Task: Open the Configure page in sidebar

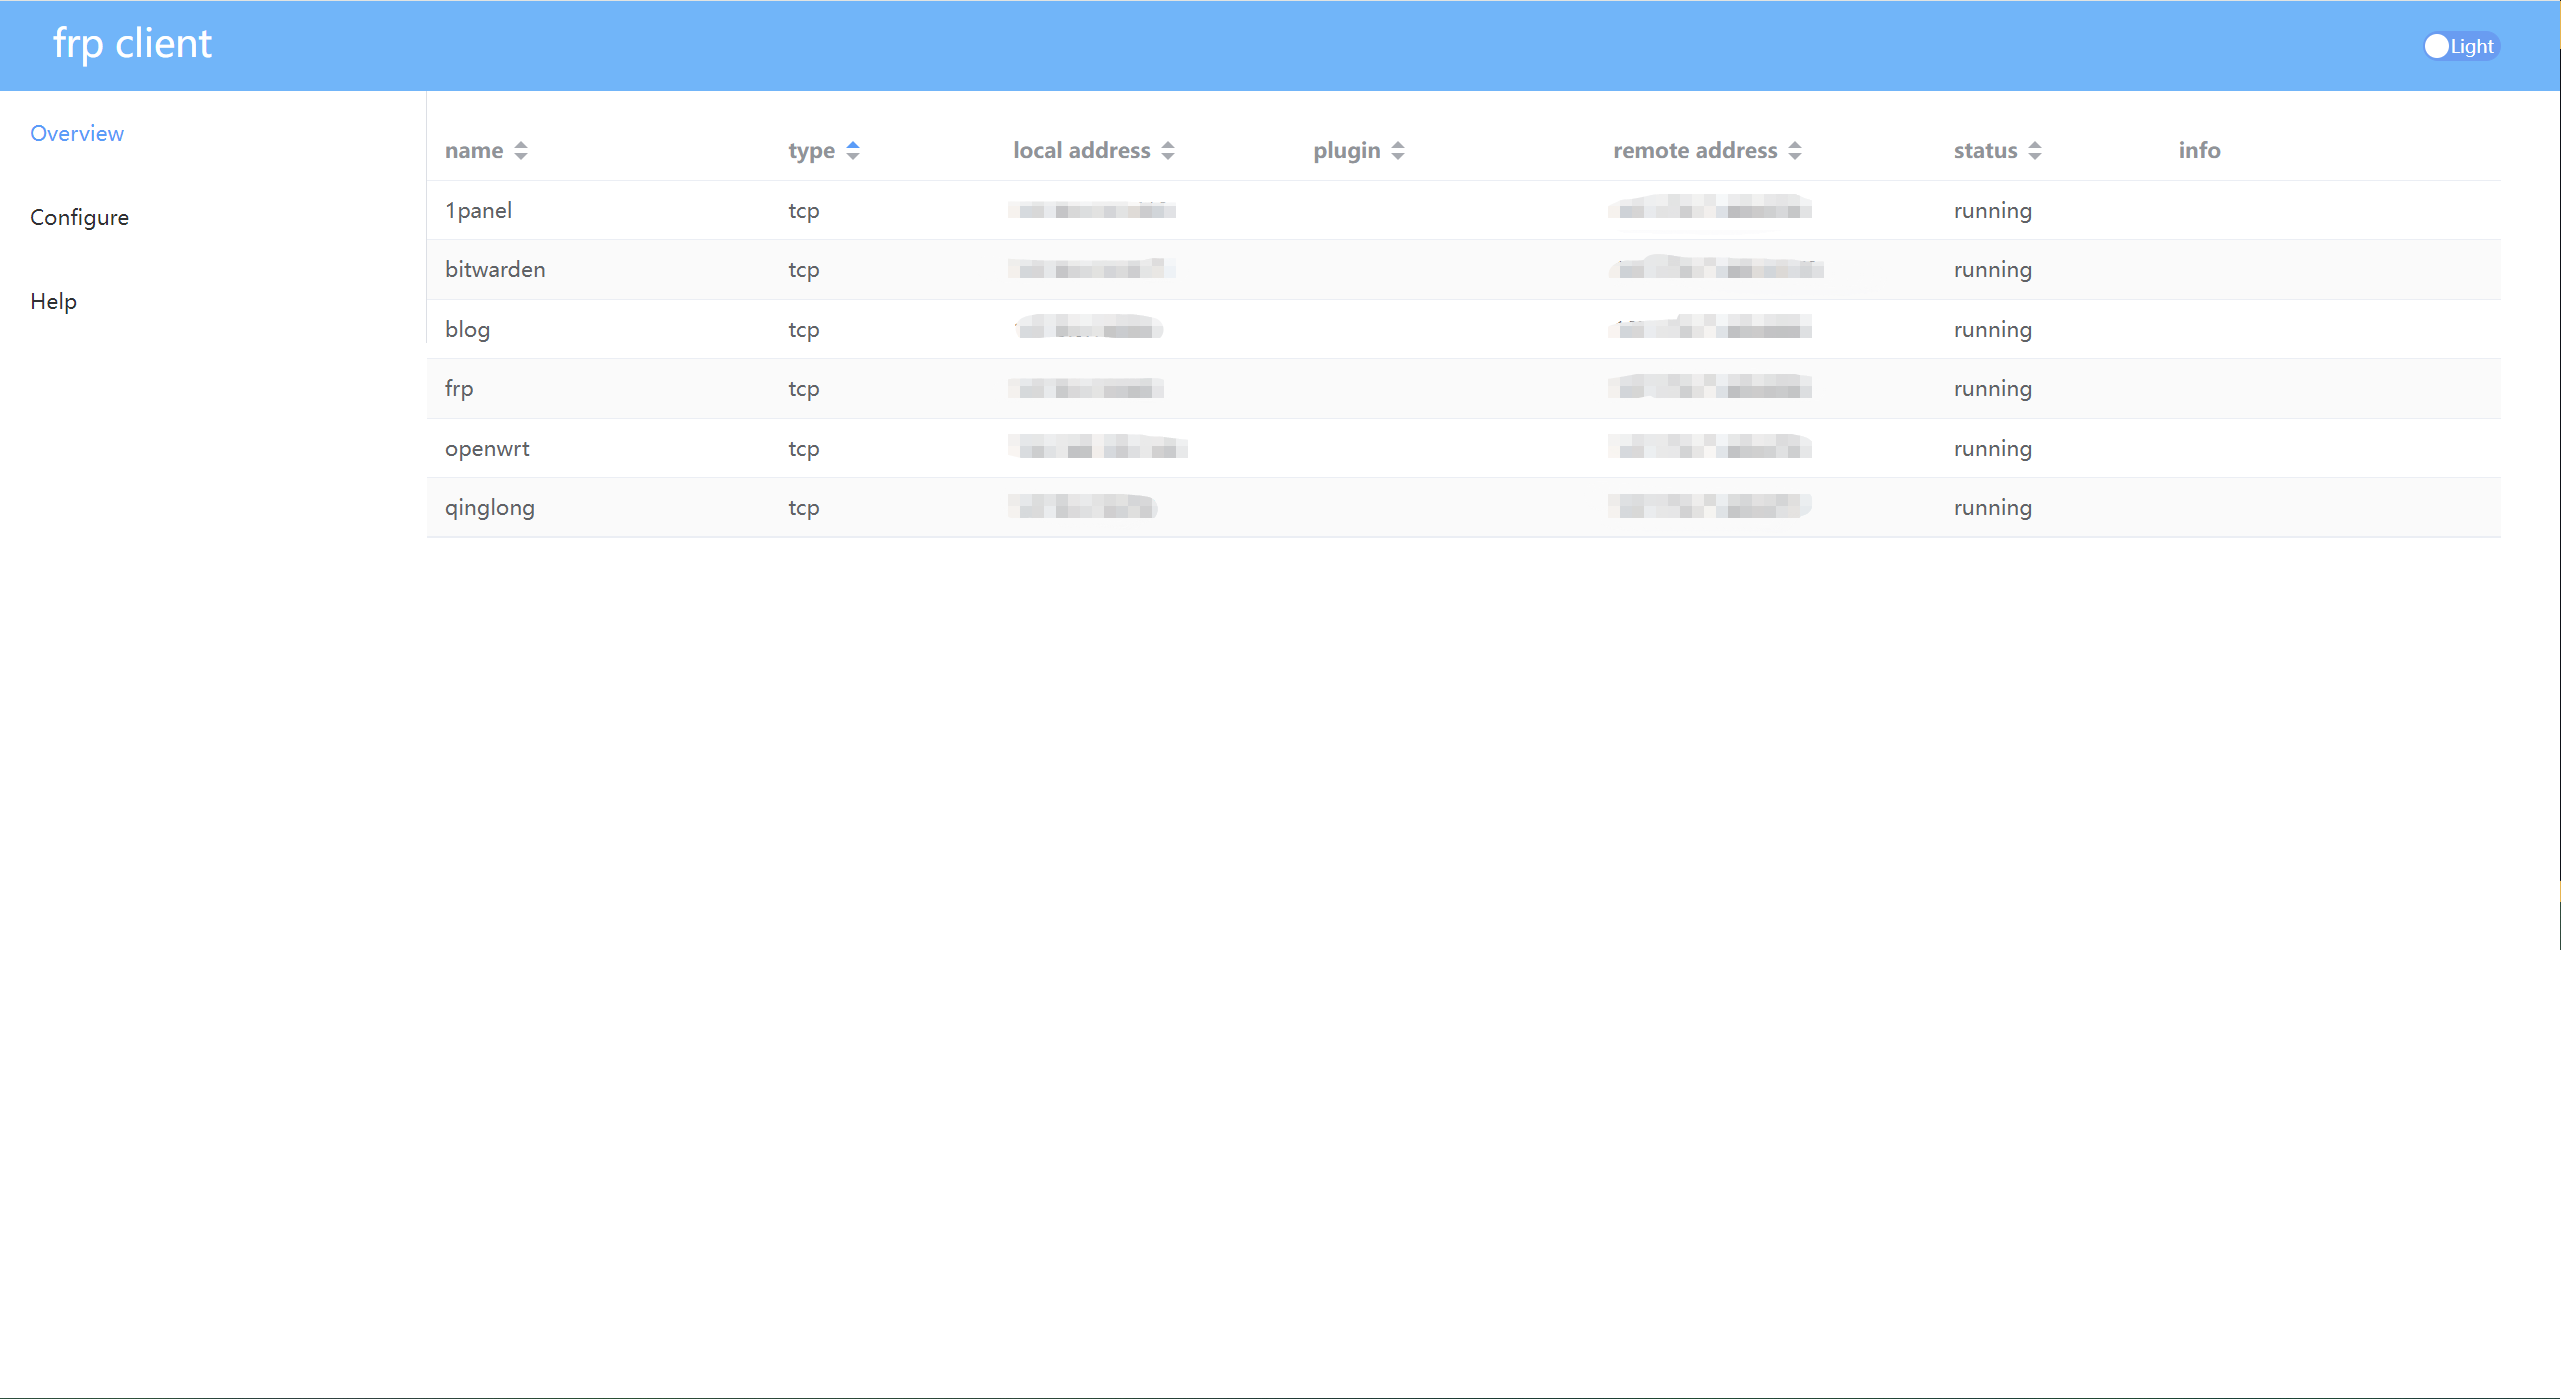Action: pos(79,218)
